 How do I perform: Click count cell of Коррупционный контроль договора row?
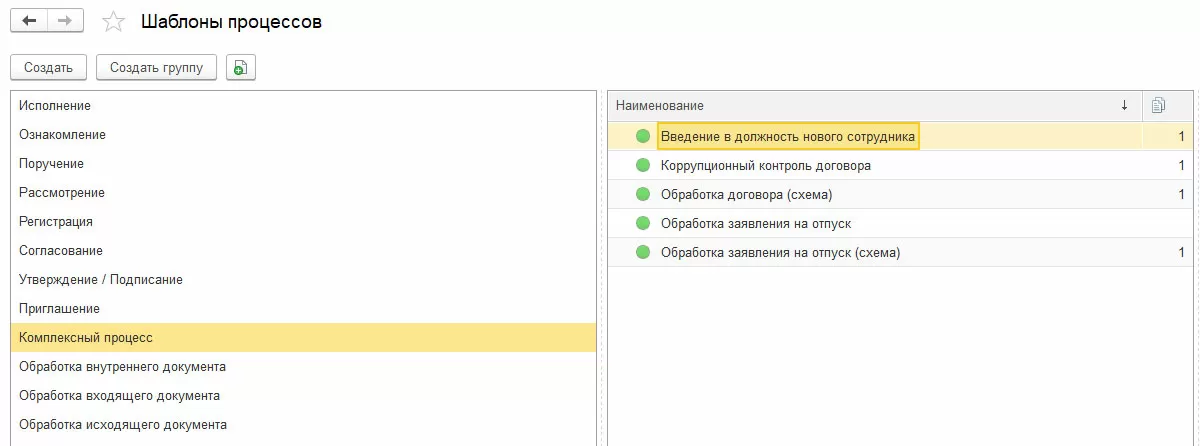1168,165
